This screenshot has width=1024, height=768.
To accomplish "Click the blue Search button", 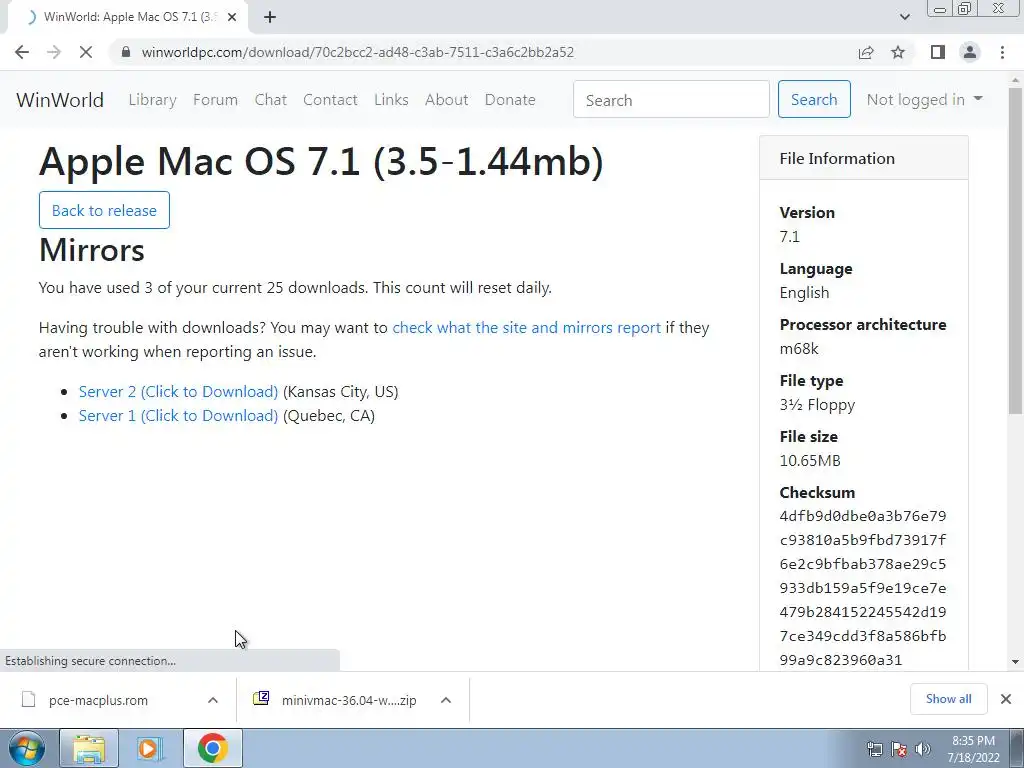I will (x=814, y=99).
